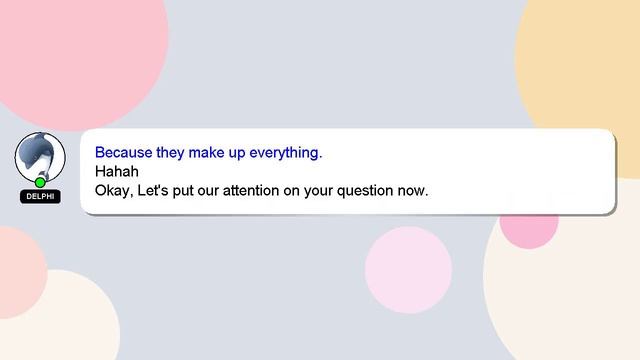640x360 pixels.
Task: Click the word "everything." in blue text
Action: pos(286,153)
